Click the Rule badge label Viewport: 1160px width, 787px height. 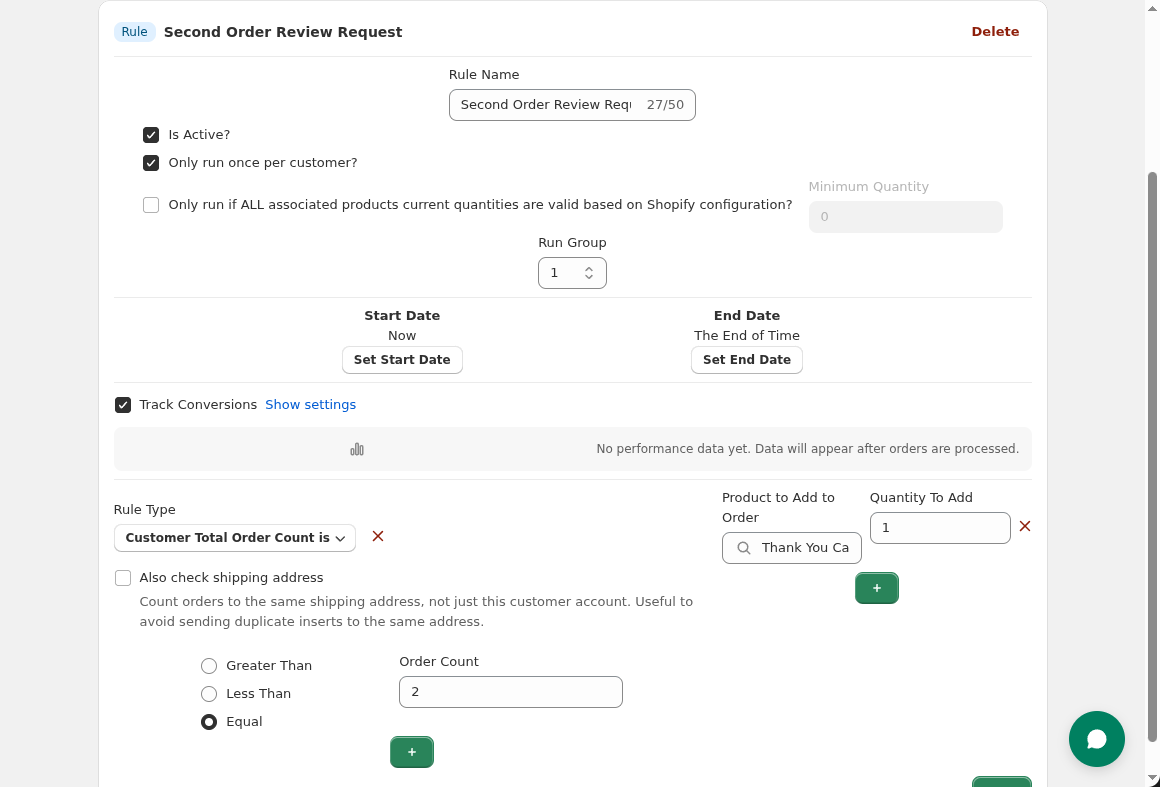134,31
